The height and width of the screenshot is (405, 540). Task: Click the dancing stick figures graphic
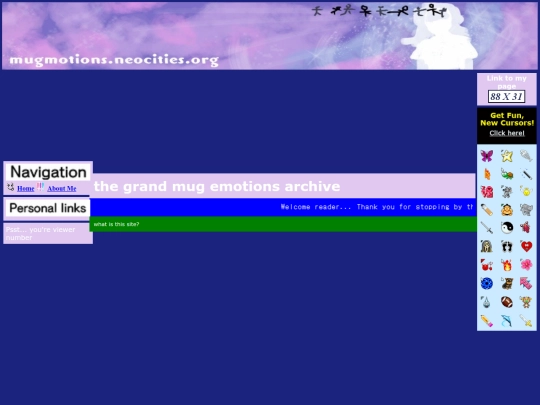[379, 10]
